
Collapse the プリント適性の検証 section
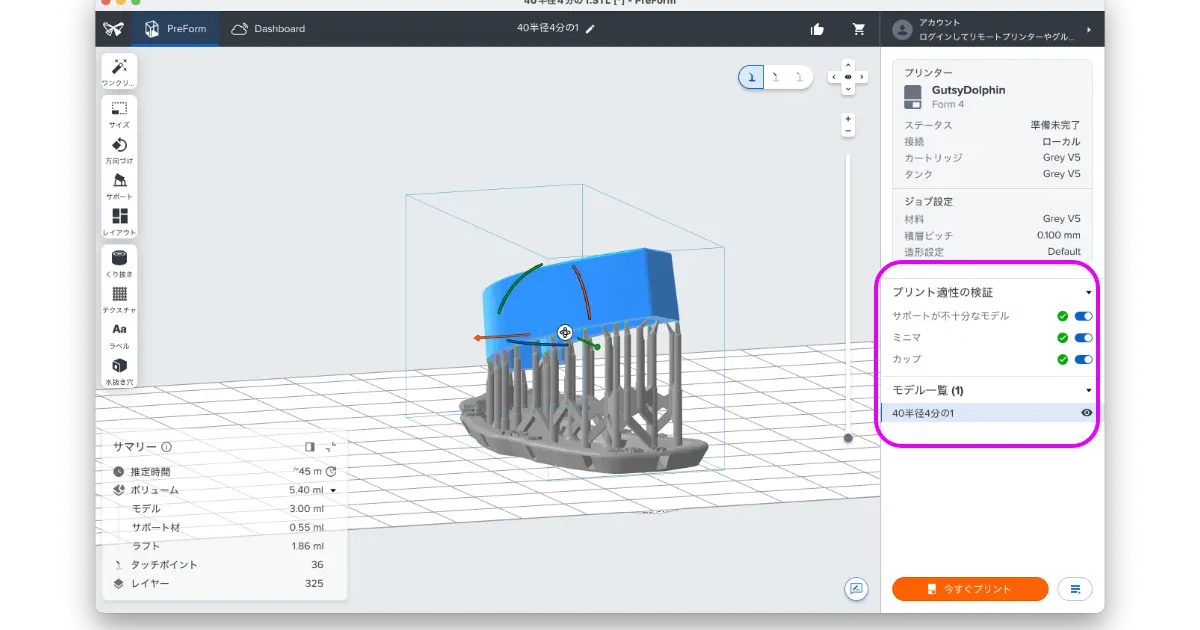(1088, 293)
